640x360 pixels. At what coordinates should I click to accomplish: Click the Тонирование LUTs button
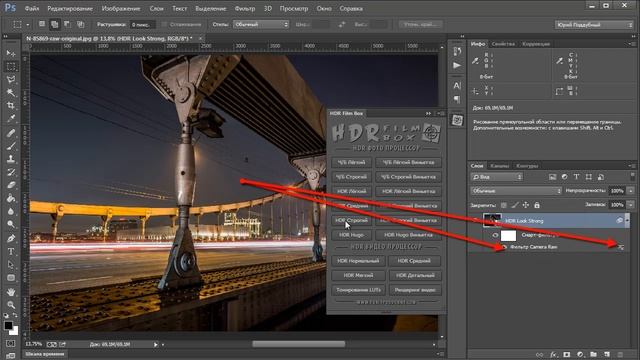pos(358,290)
